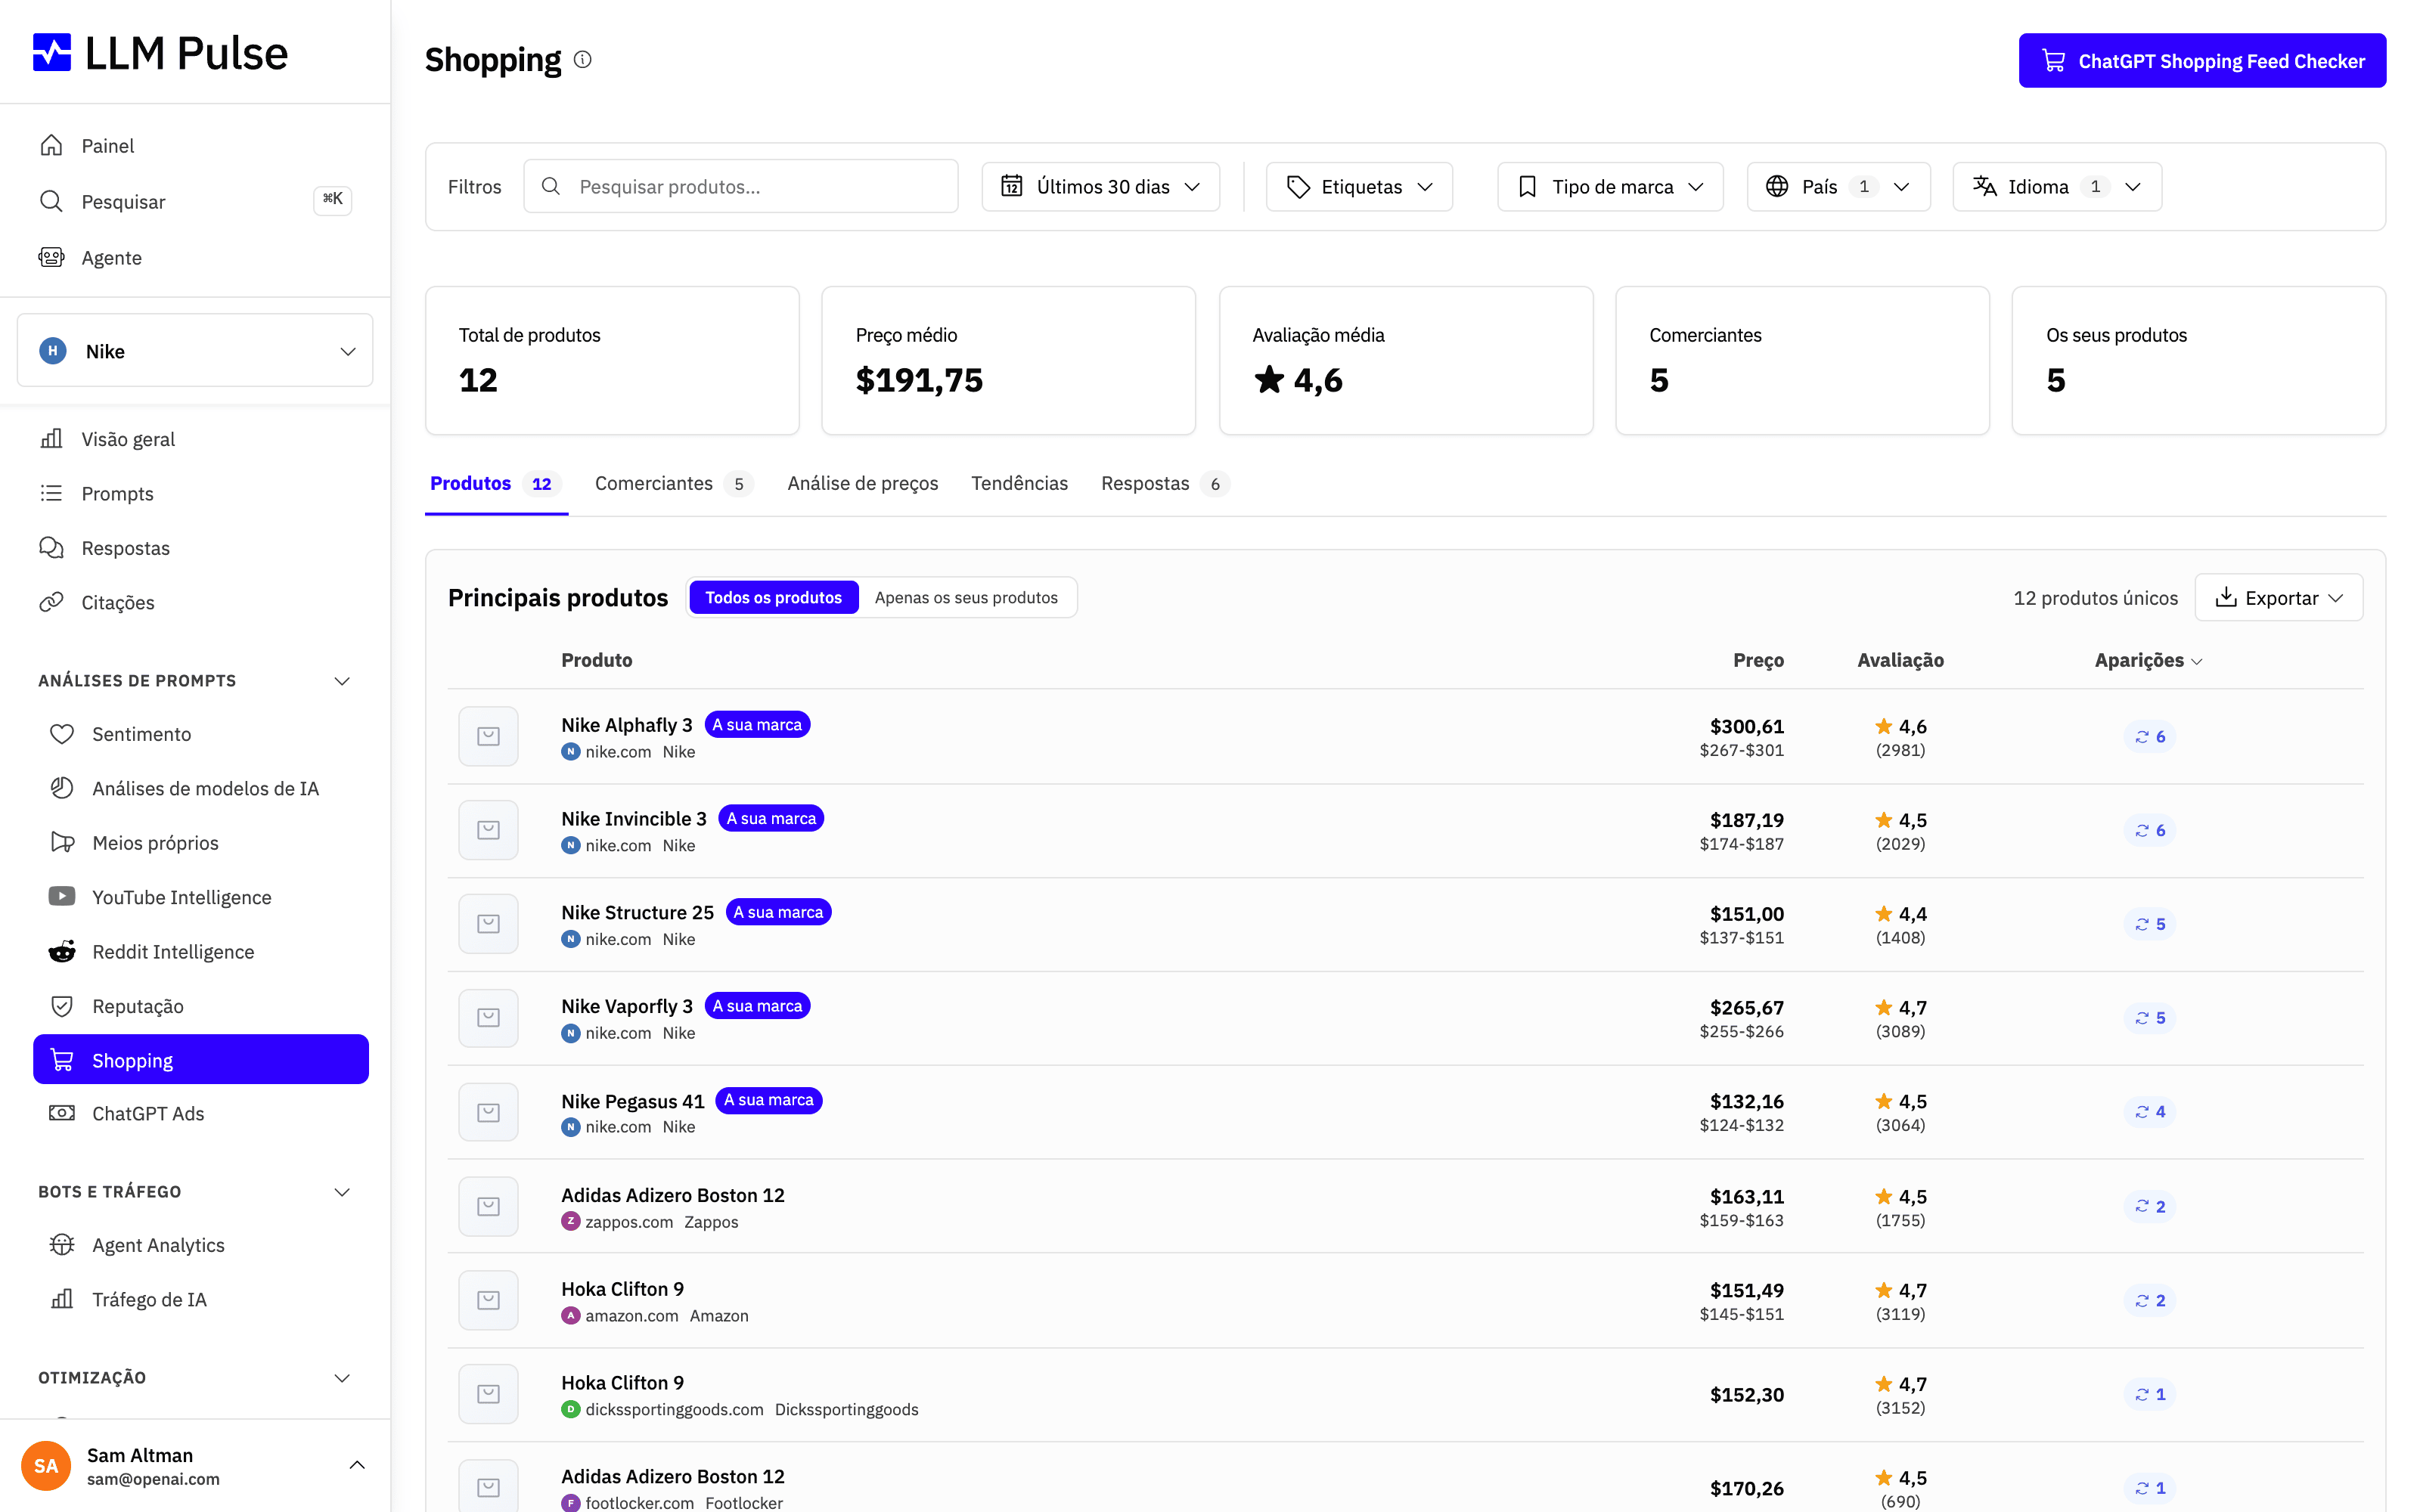Open Reddit Intelligence icon
This screenshot has width=2420, height=1512.
[62, 951]
